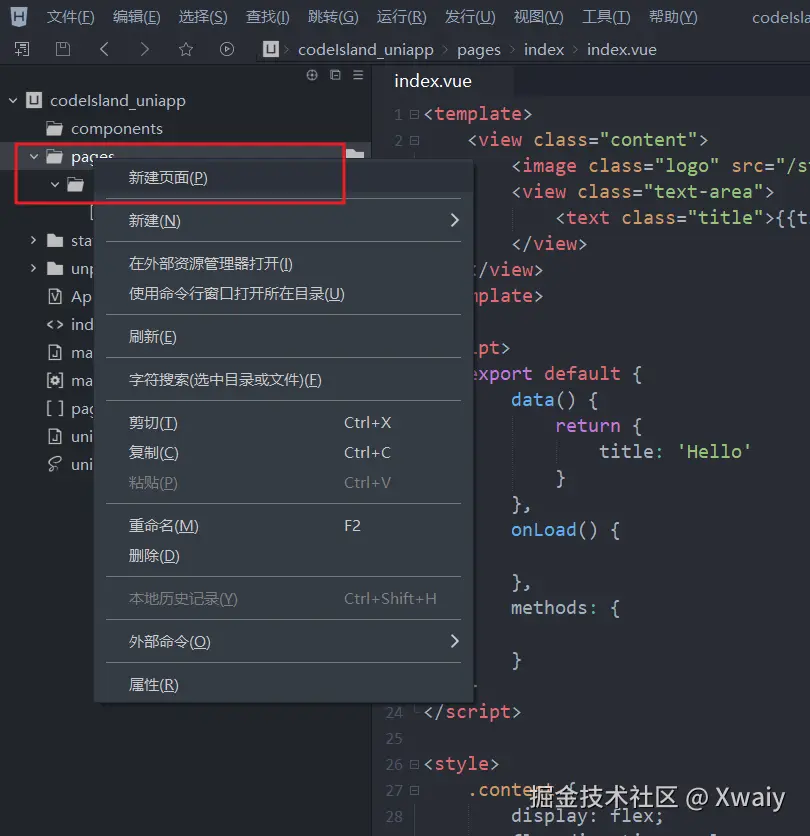Choose 使用命令行窗口打开所在目录(U)
The width and height of the screenshot is (810, 836).
(283, 293)
